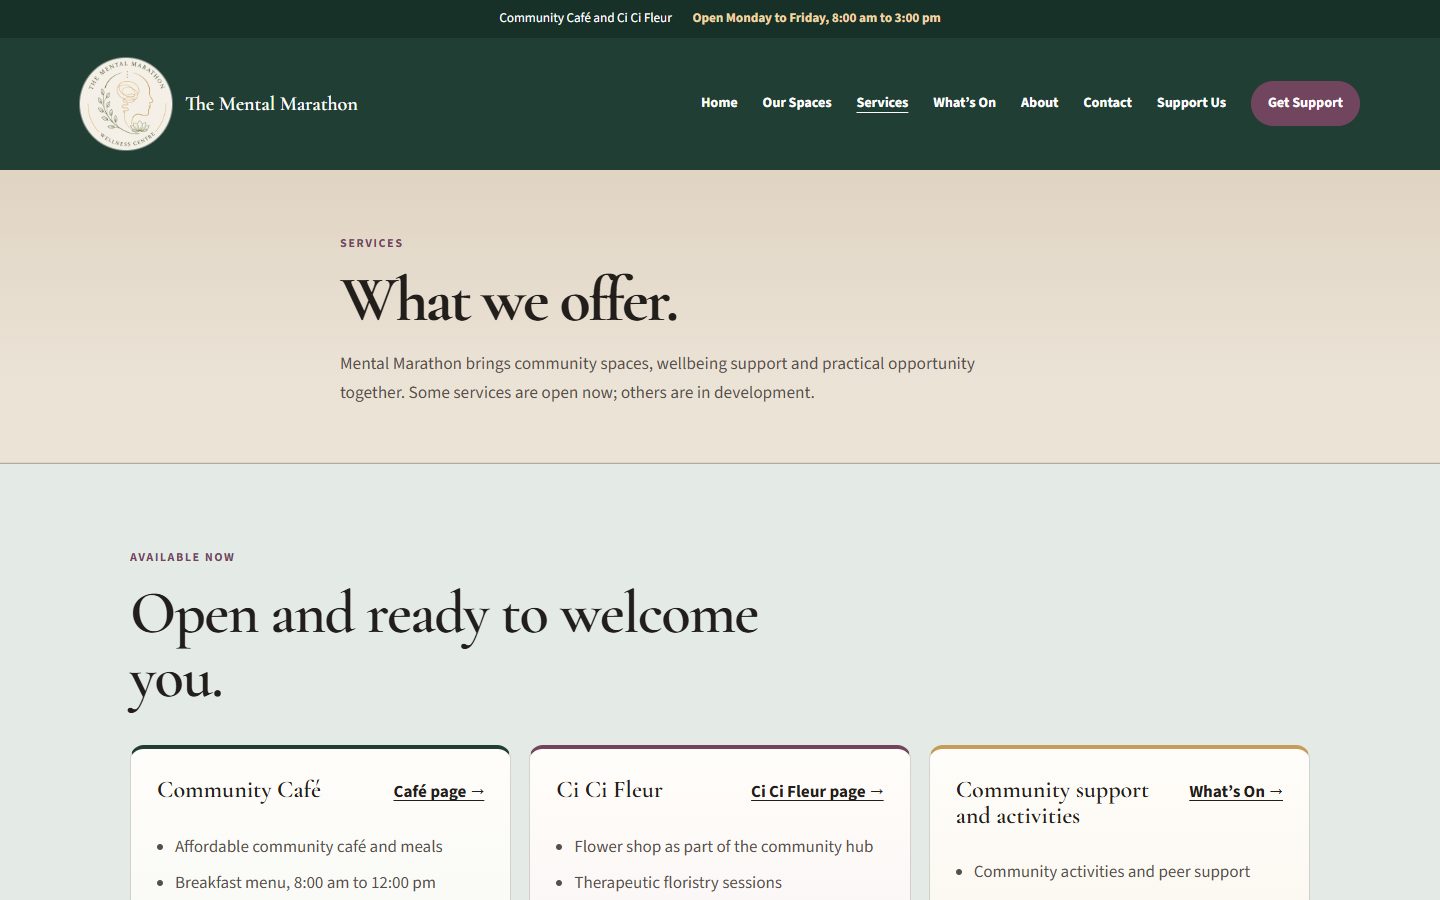Screen dimensions: 1440x900
Task: Click the 'SERVICES' eyebrow label
Action: click(x=371, y=243)
